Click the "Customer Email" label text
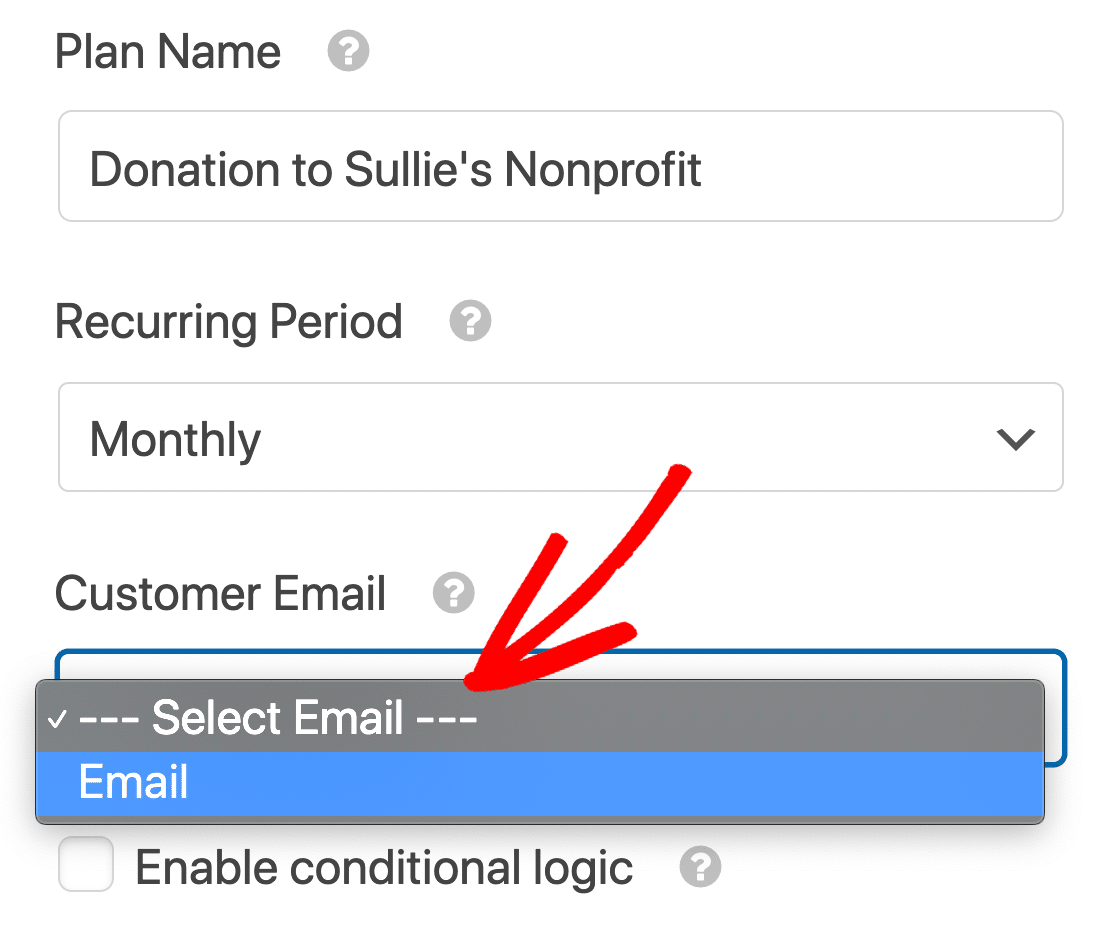 221,593
